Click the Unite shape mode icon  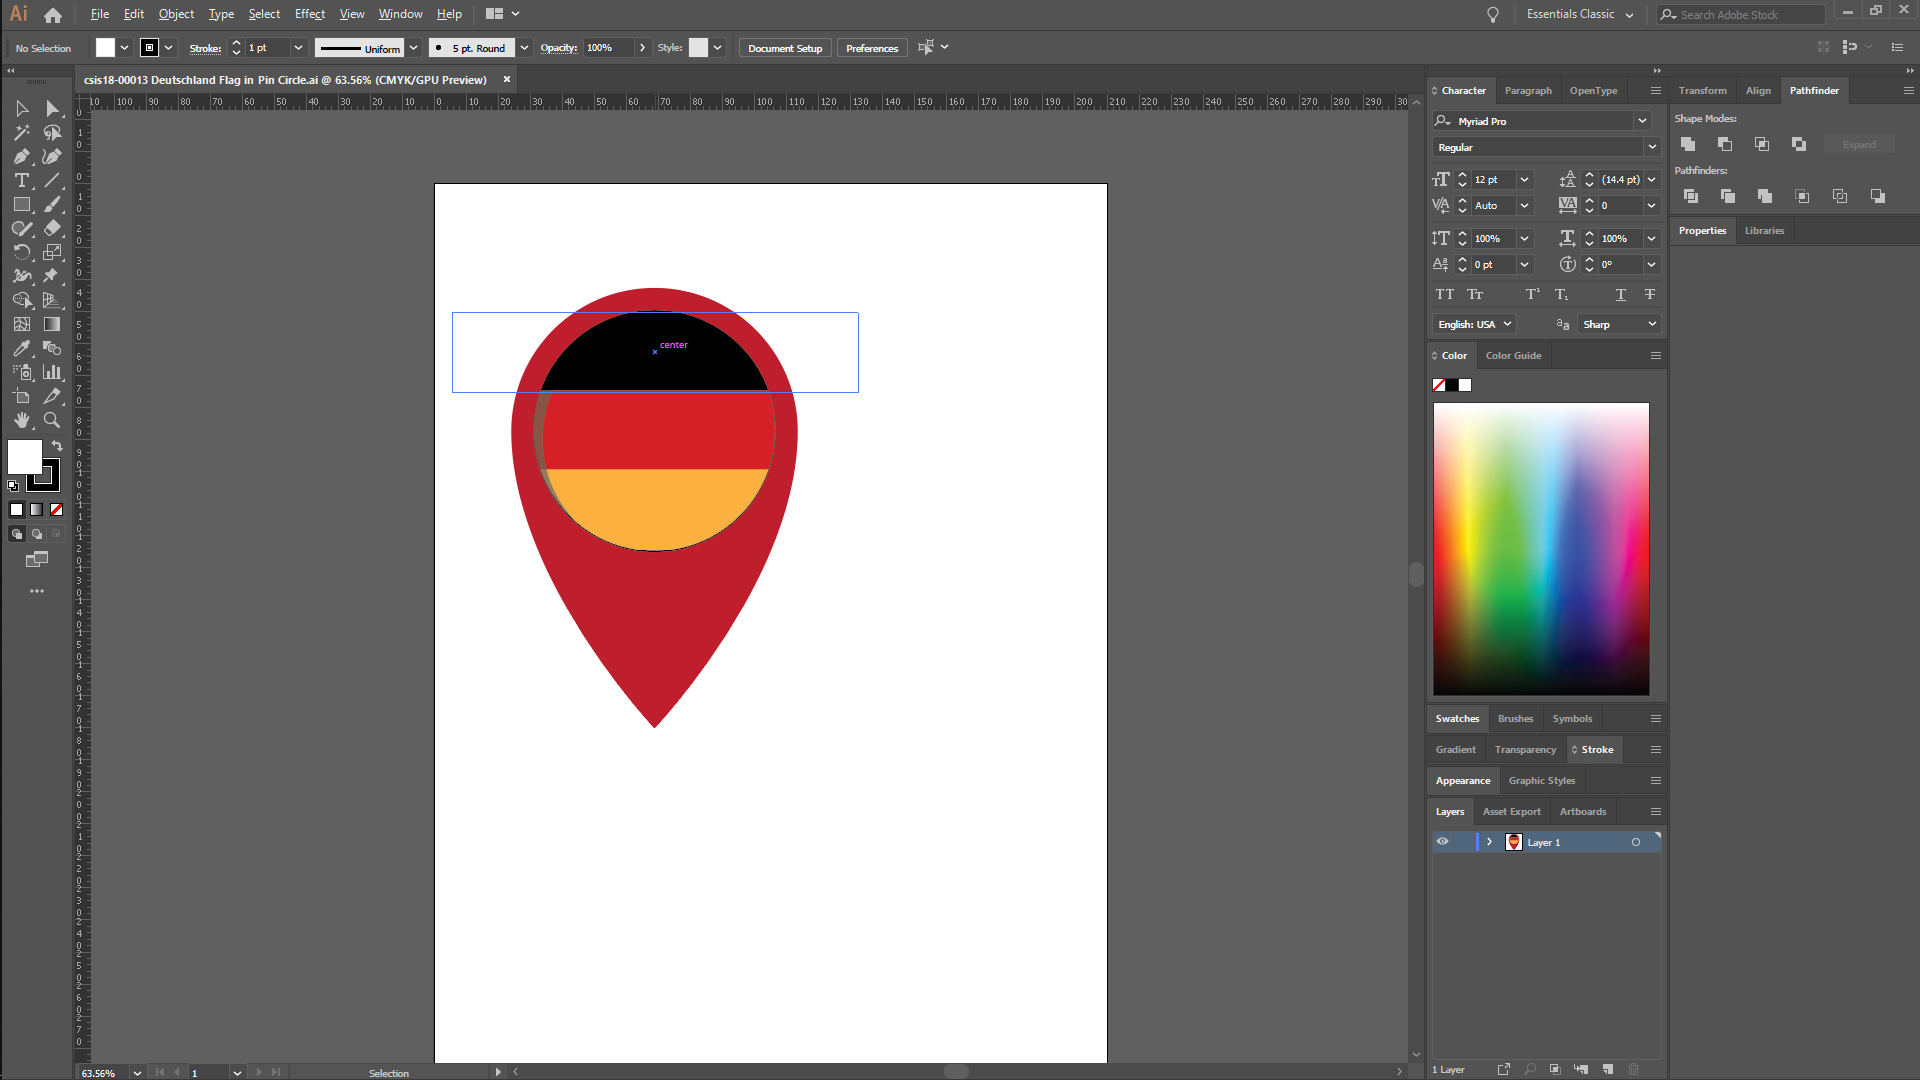click(1688, 144)
